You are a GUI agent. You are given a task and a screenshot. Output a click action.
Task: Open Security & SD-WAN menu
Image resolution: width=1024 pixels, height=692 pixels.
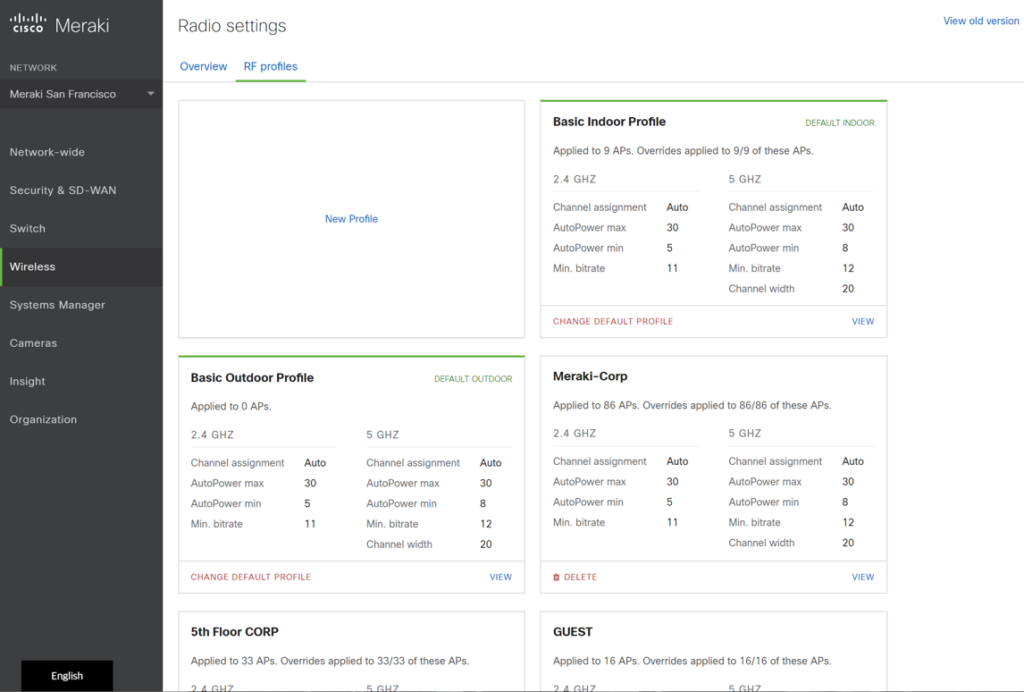pos(63,190)
